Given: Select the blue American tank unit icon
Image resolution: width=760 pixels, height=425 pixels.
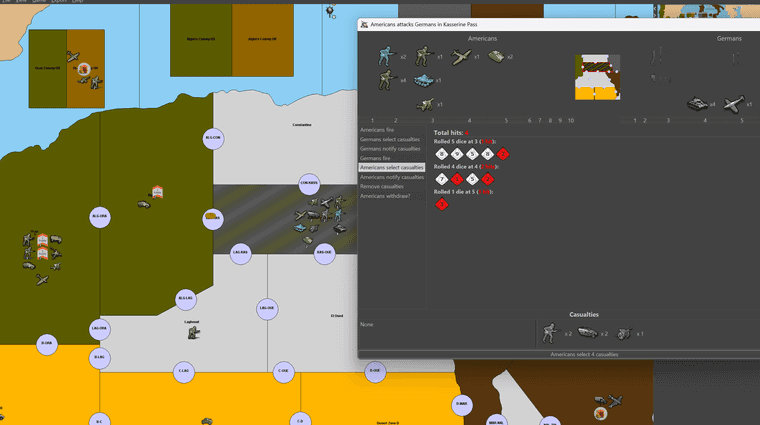Looking at the screenshot, I should tap(422, 79).
